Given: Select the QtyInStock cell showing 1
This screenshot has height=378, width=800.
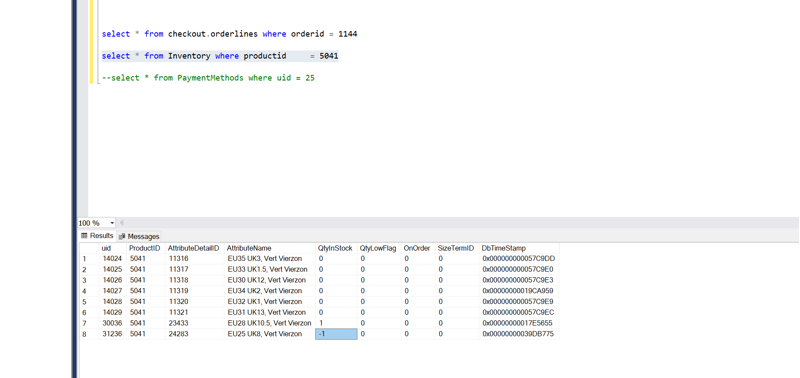Looking at the screenshot, I should coord(336,323).
